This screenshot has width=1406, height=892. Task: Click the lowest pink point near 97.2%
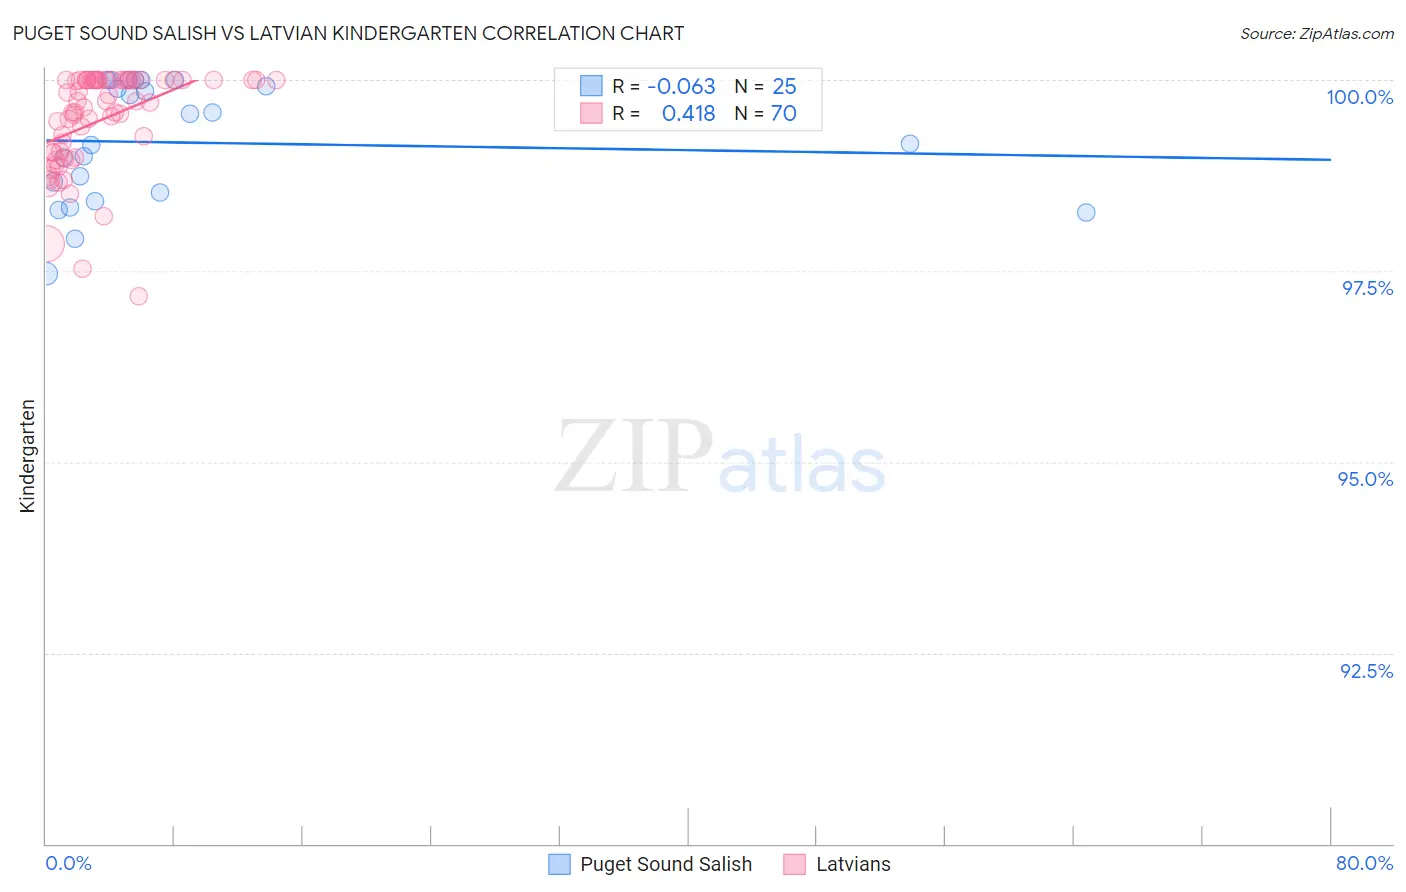pos(139,296)
